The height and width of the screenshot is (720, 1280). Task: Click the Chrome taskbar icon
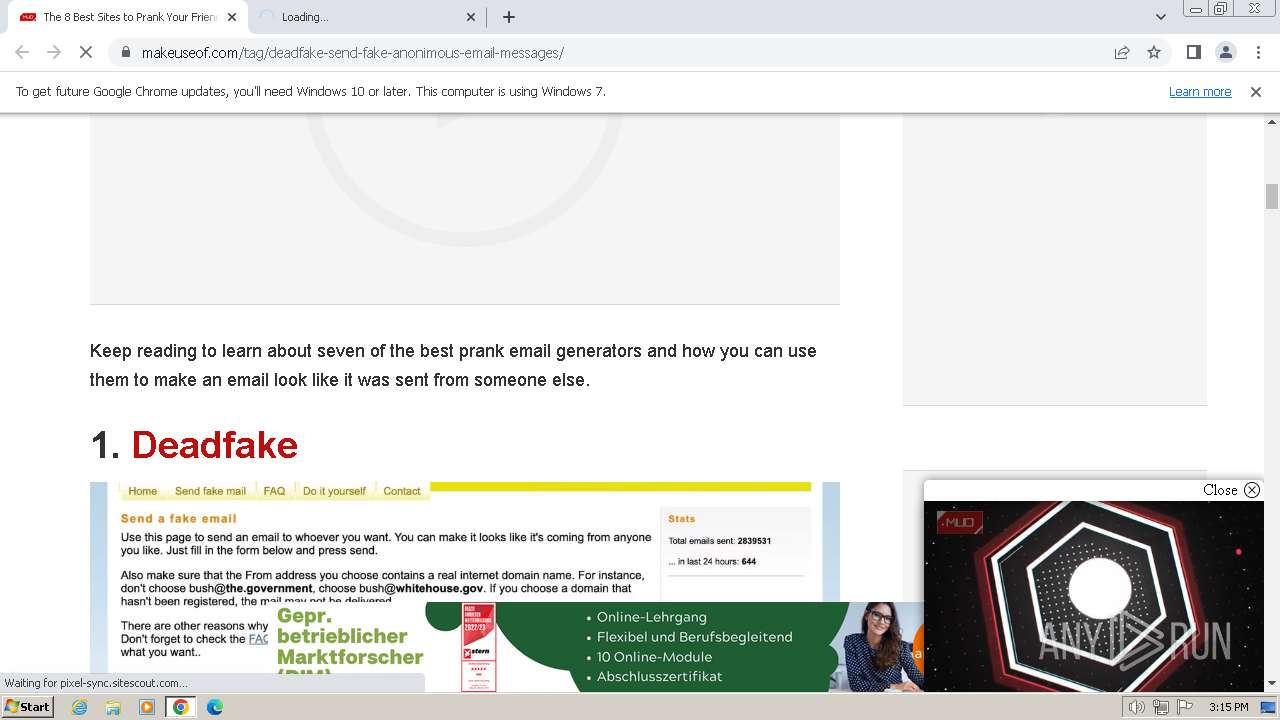click(181, 707)
